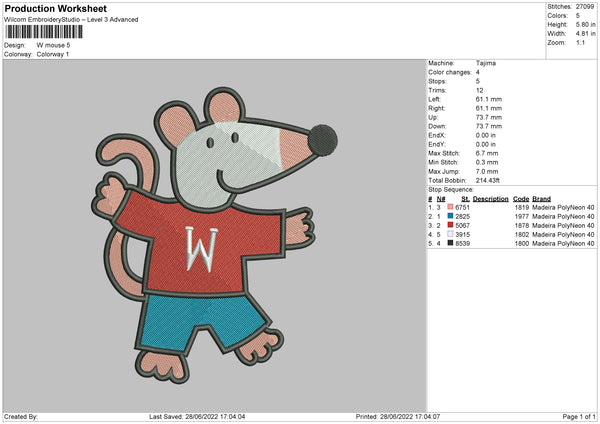Click the 'Stop Sequence:' heading

451,190
